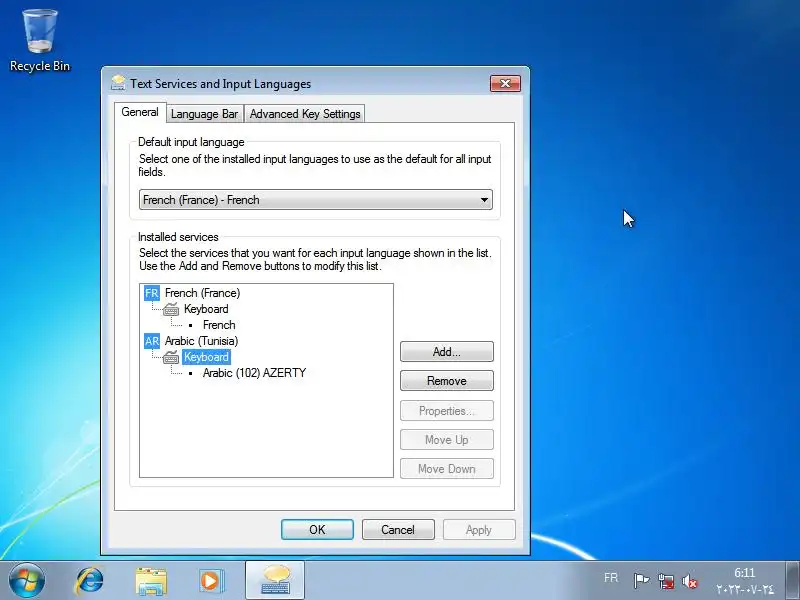Image resolution: width=800 pixels, height=600 pixels.
Task: Open Windows Explorer from the taskbar
Action: pyautogui.click(x=151, y=581)
